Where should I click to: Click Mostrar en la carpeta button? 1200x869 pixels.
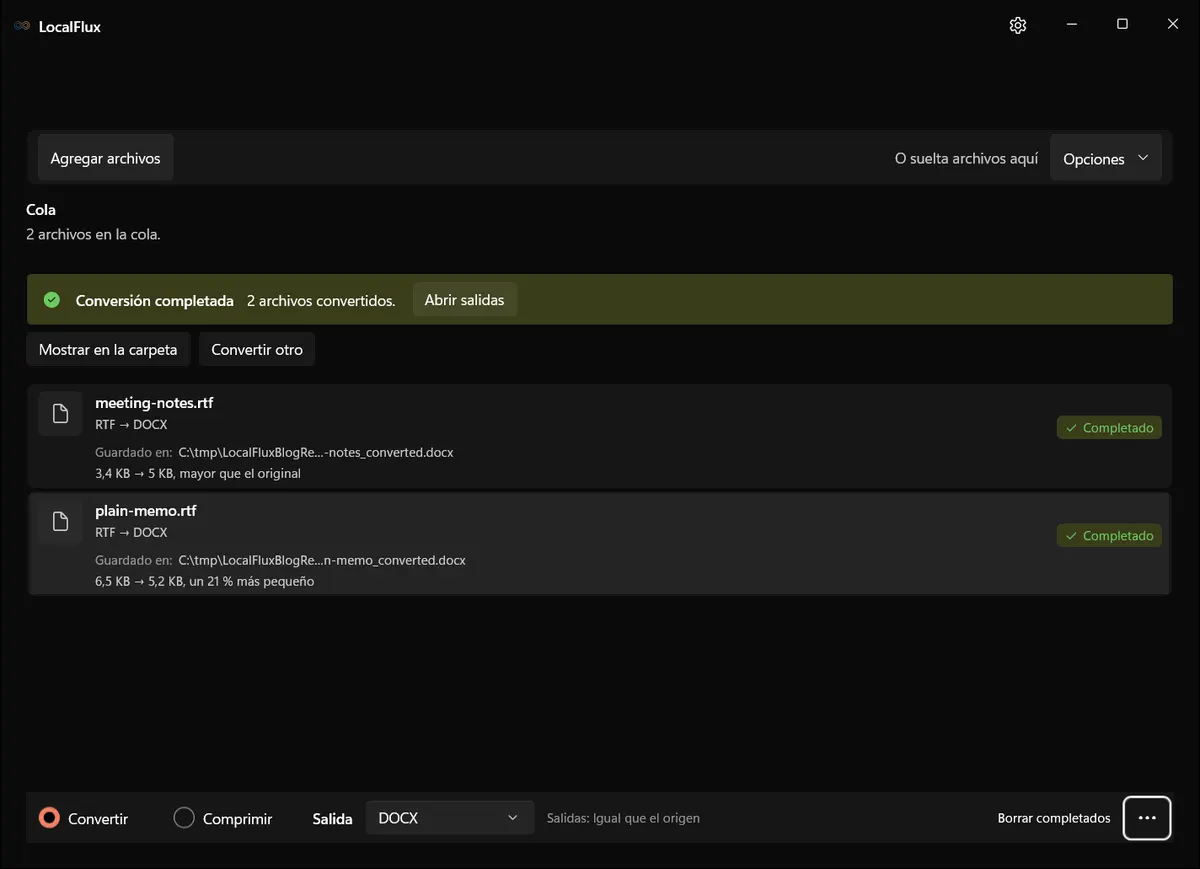click(108, 350)
